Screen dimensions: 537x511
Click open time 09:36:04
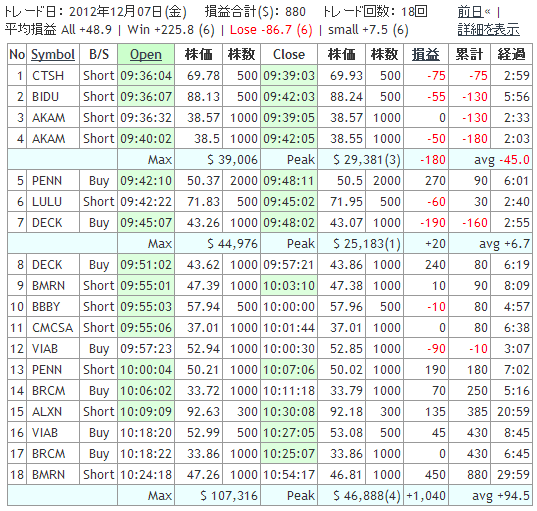146,76
